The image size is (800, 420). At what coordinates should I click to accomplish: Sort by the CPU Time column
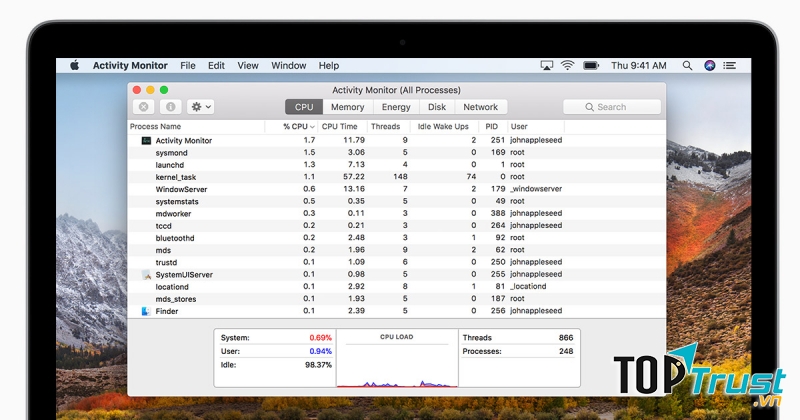pyautogui.click(x=340, y=127)
